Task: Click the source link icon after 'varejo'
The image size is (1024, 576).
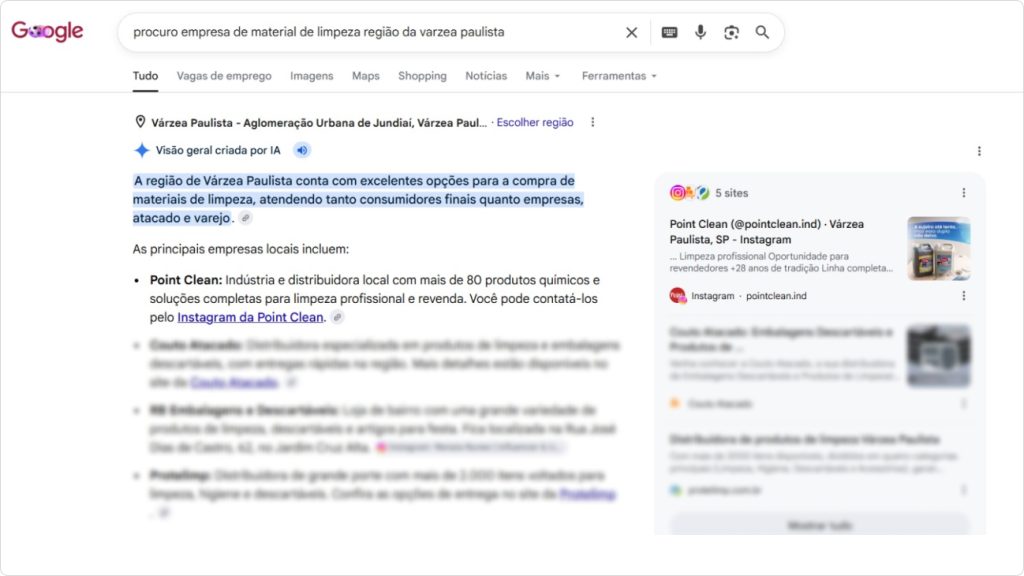Action: coord(246,218)
